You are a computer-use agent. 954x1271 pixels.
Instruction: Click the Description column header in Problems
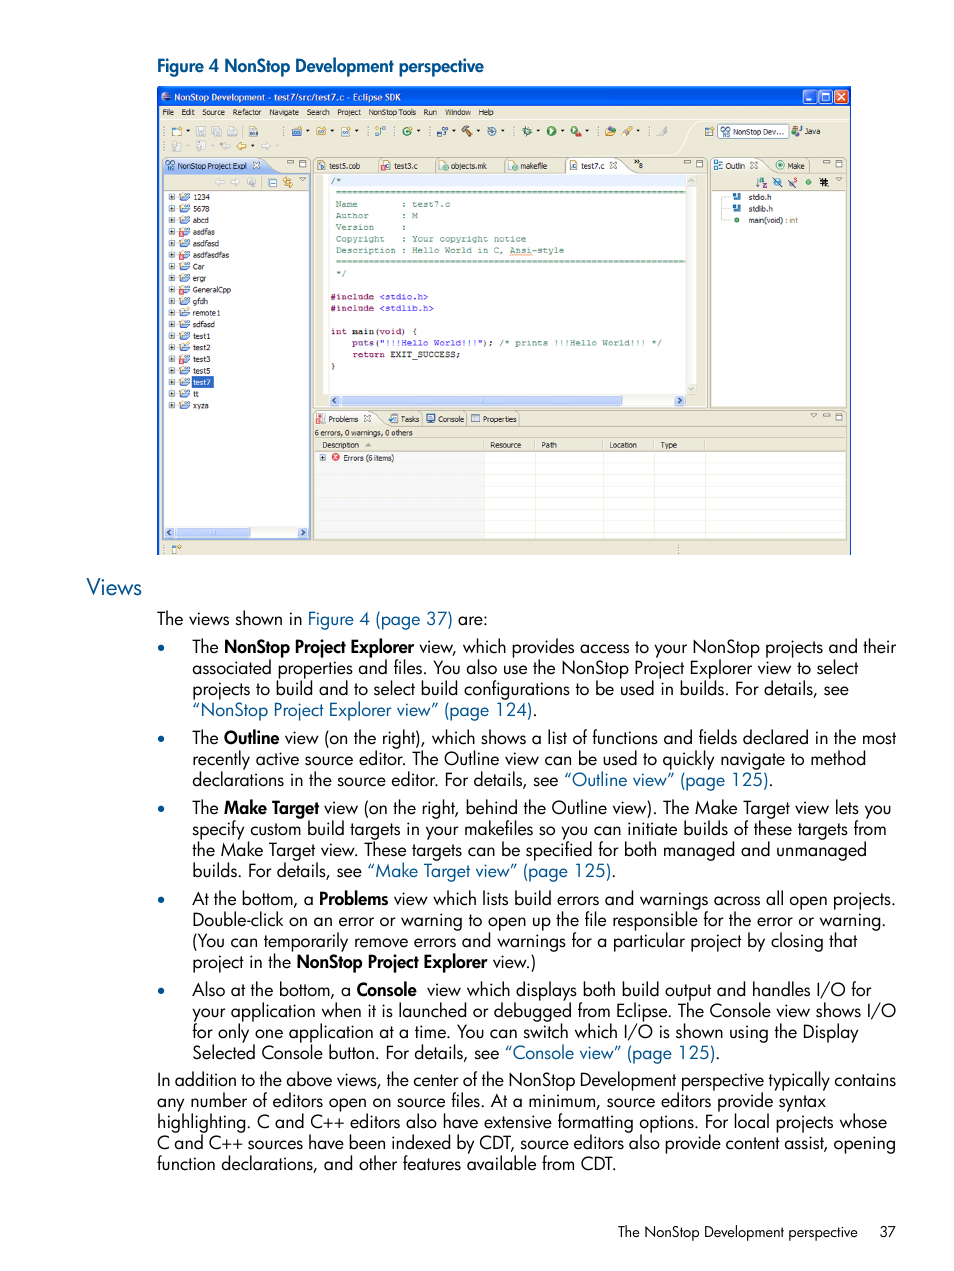(400, 445)
